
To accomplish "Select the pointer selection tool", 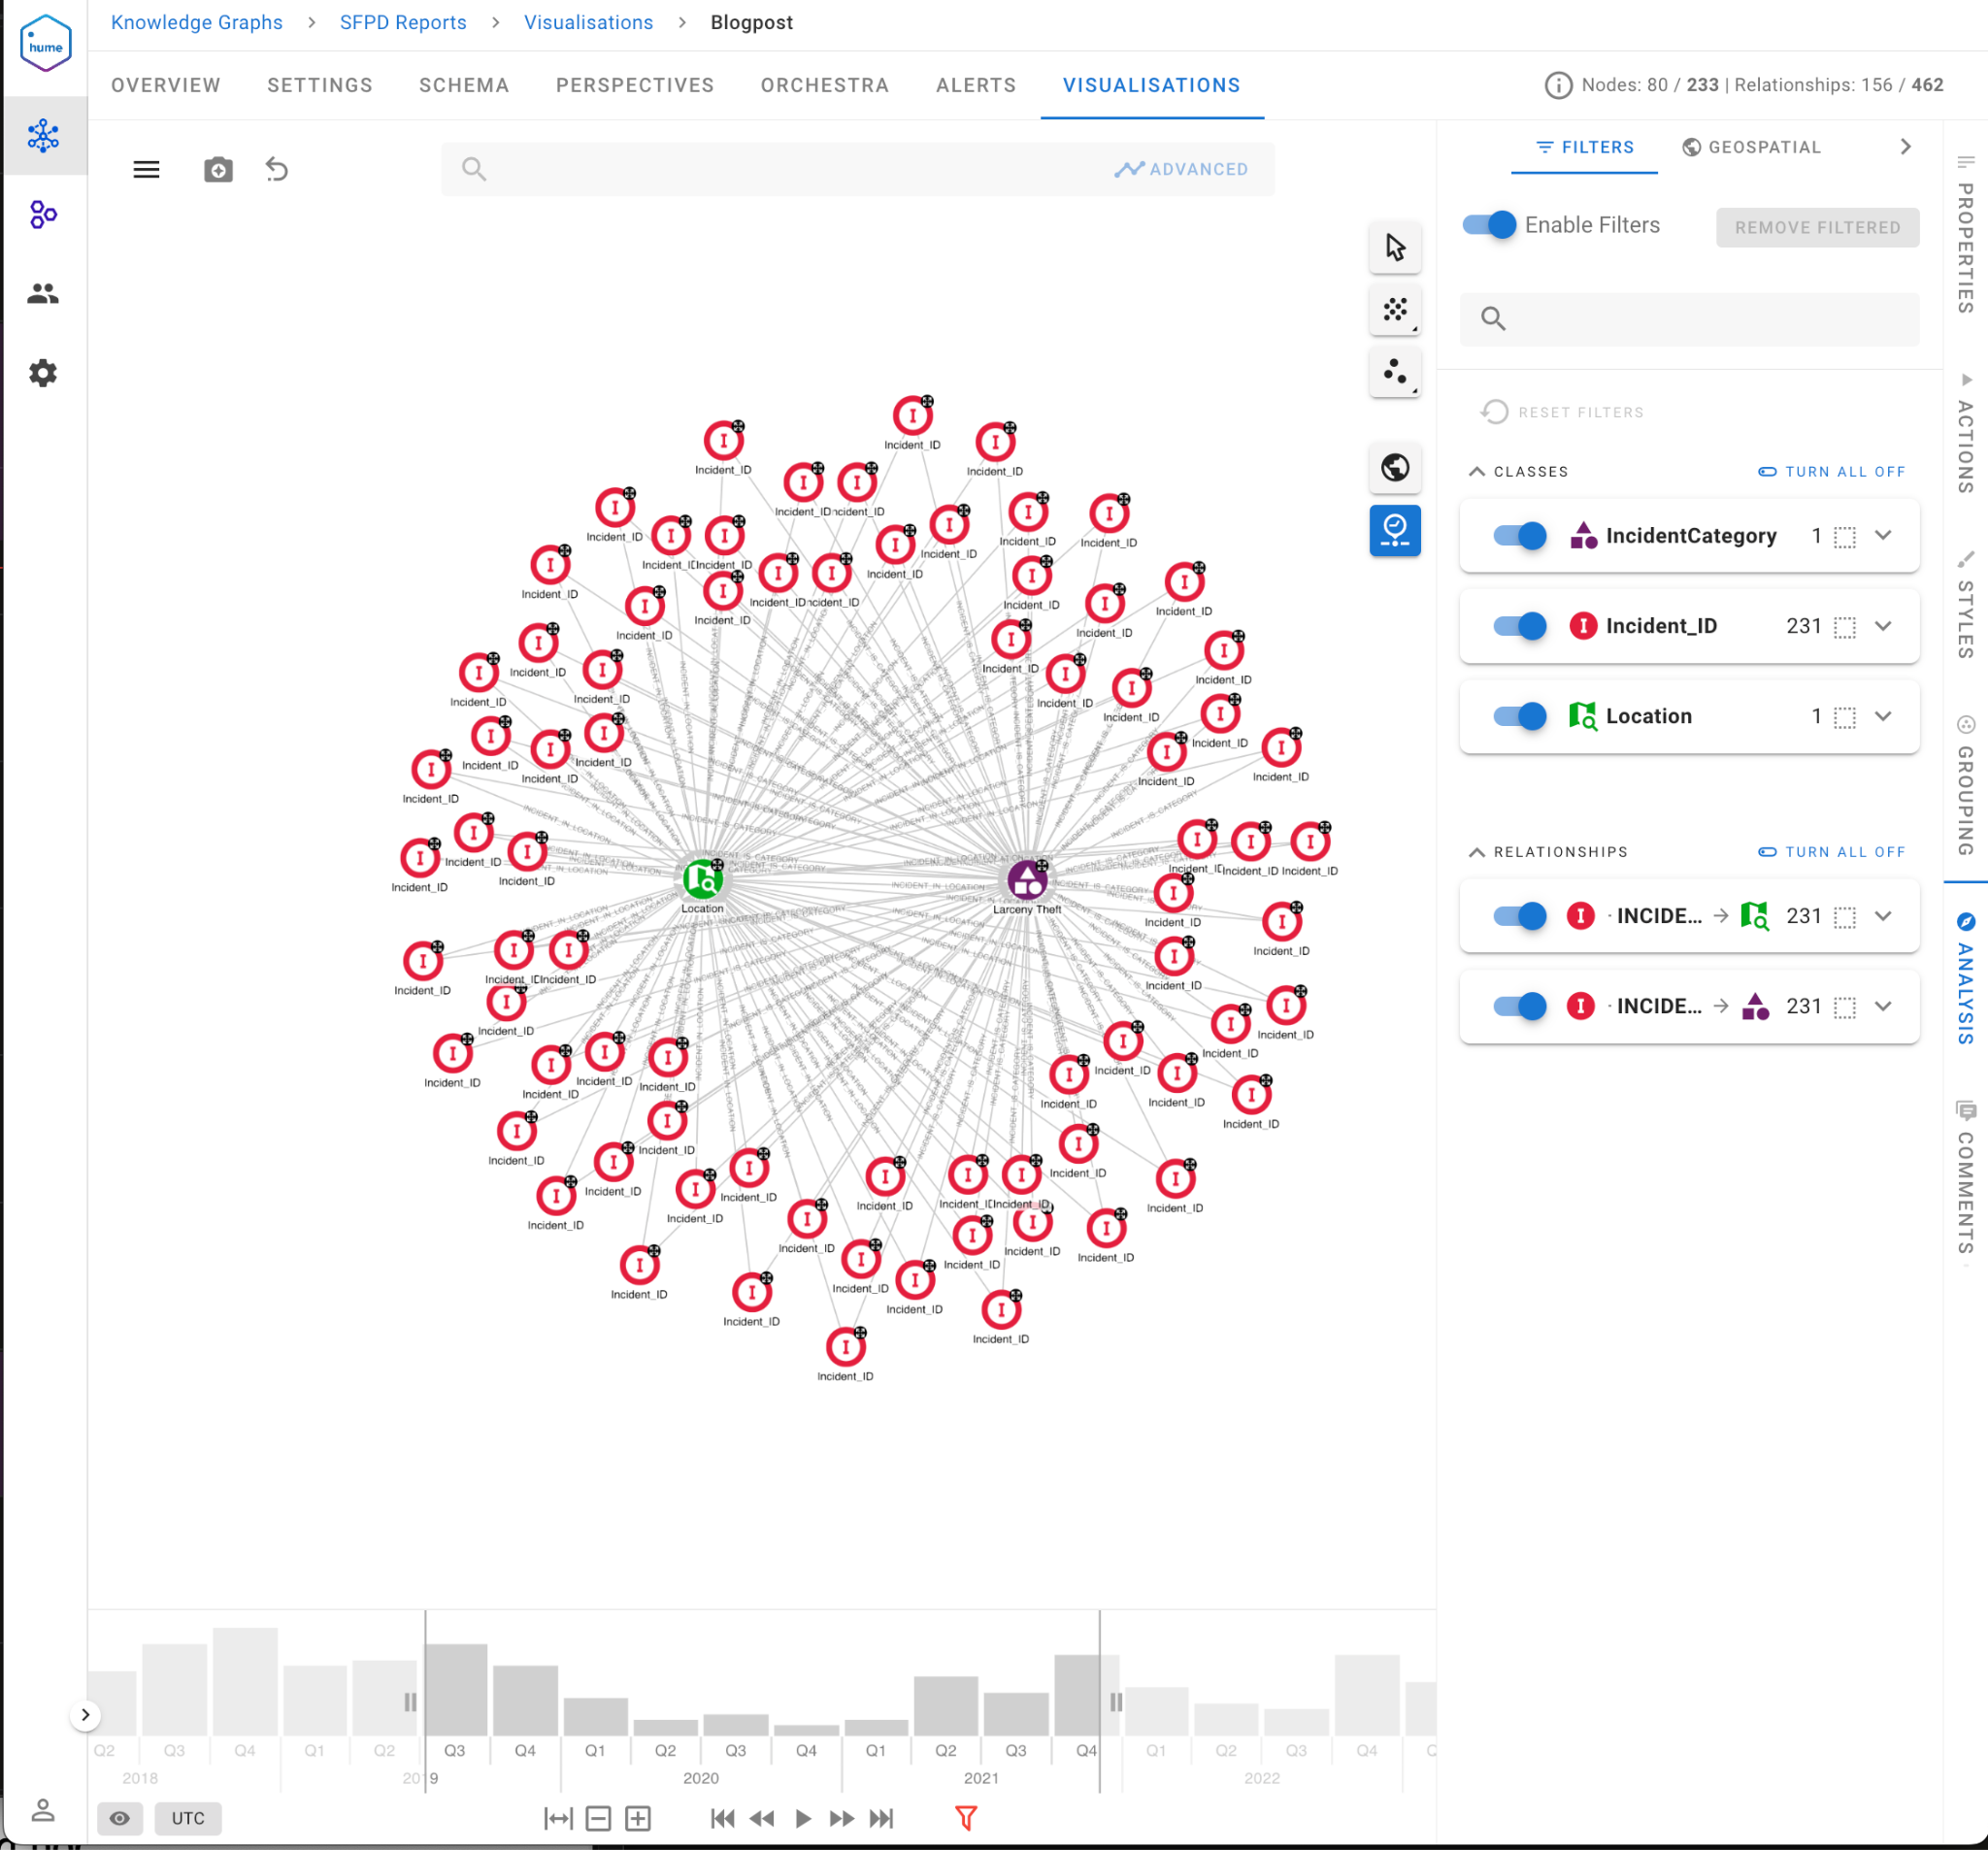I will [1395, 247].
